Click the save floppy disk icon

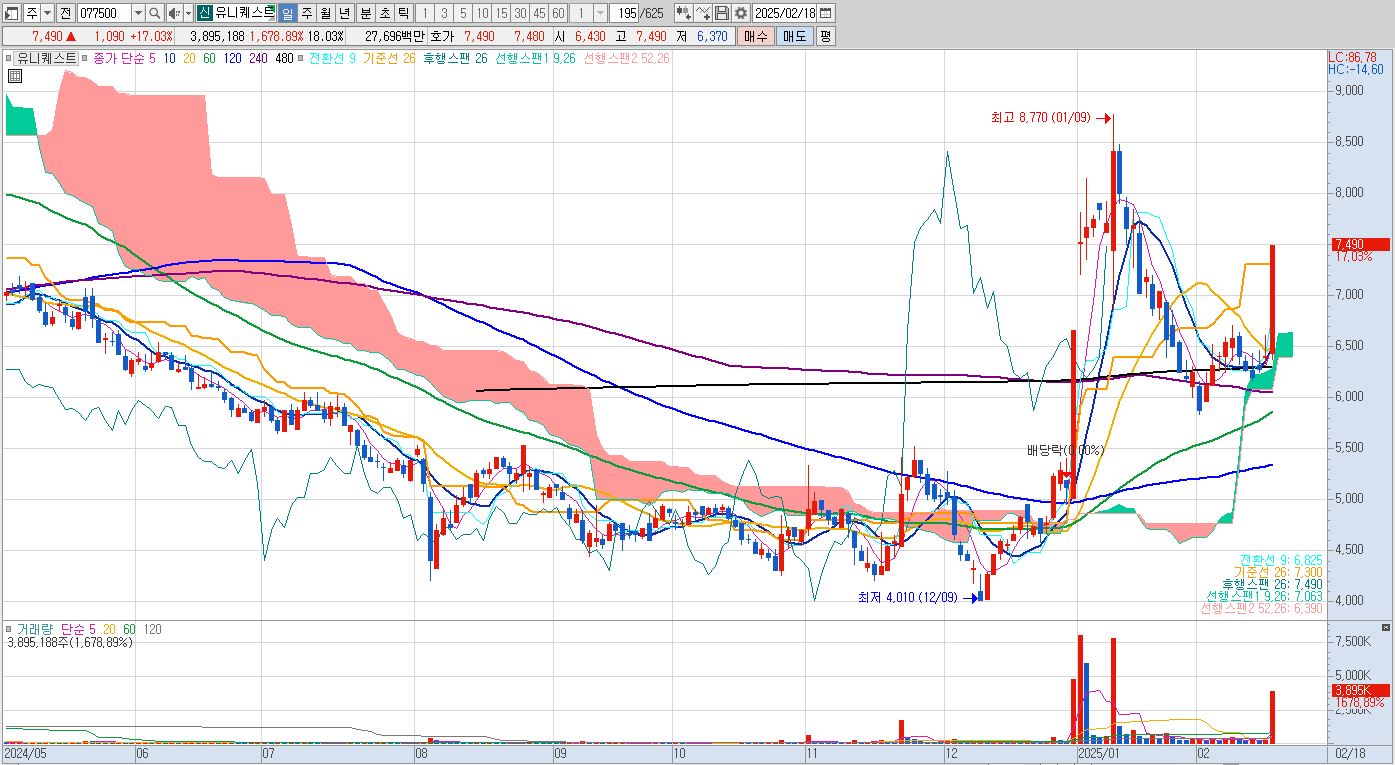(721, 13)
